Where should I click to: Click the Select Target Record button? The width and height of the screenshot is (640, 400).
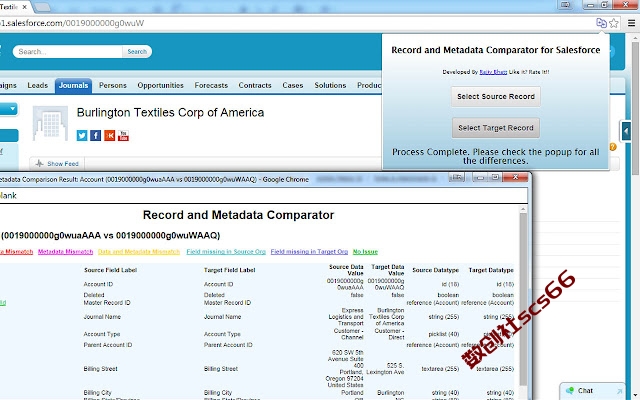[496, 128]
